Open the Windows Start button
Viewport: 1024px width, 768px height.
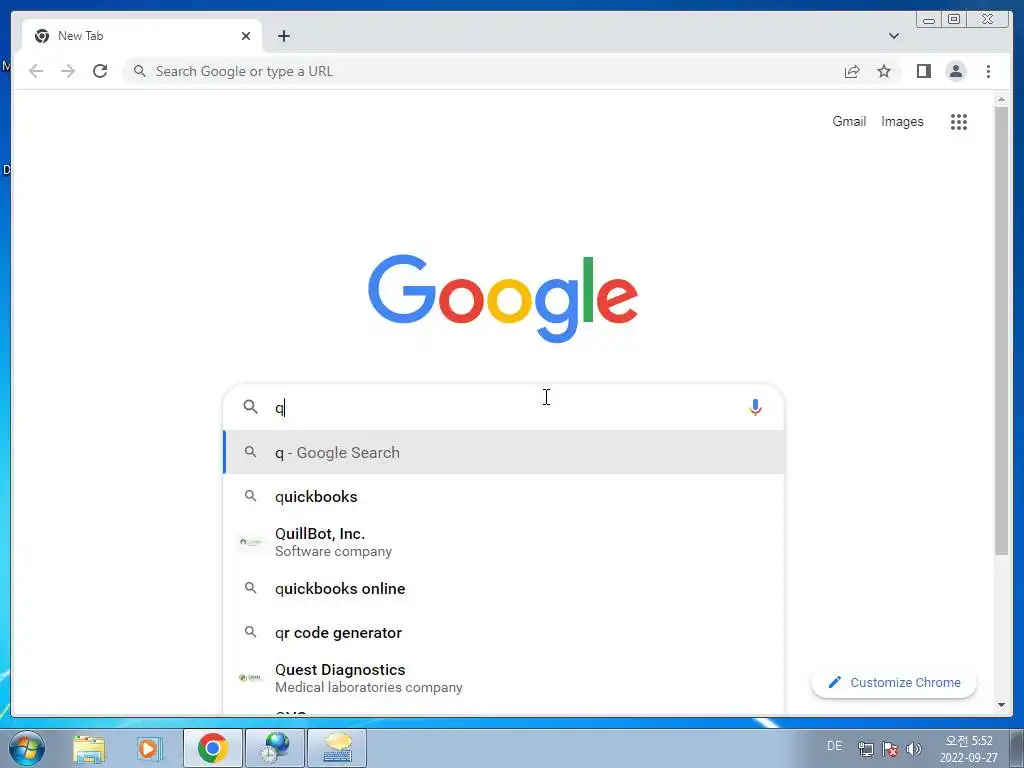click(x=27, y=748)
